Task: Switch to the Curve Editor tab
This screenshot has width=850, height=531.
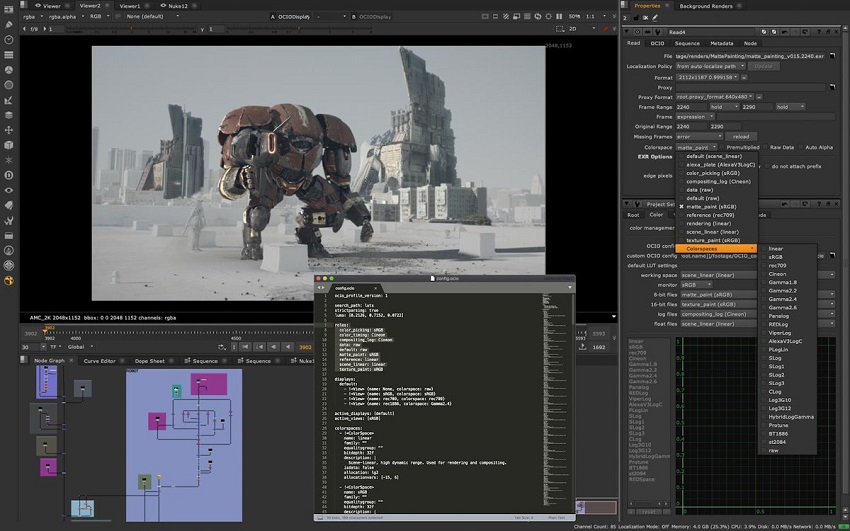Action: pyautogui.click(x=99, y=361)
